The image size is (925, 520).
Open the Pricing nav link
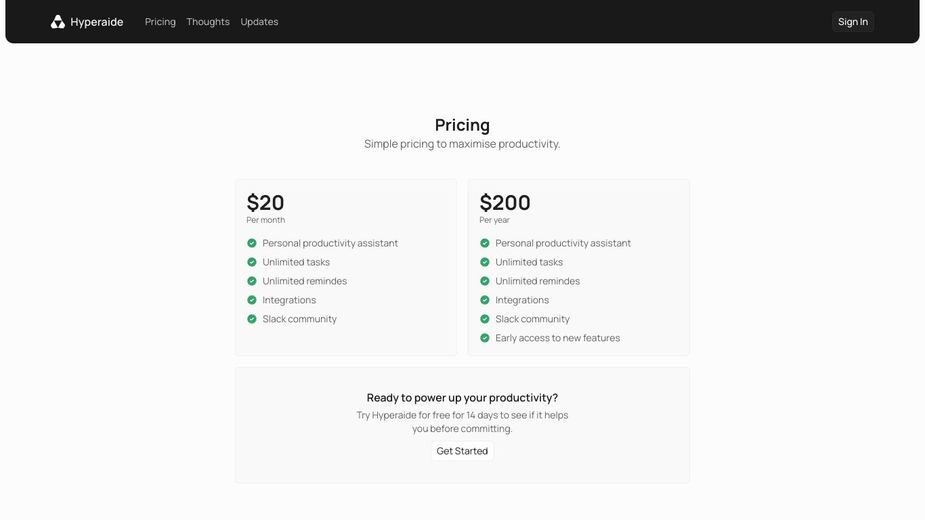(160, 22)
